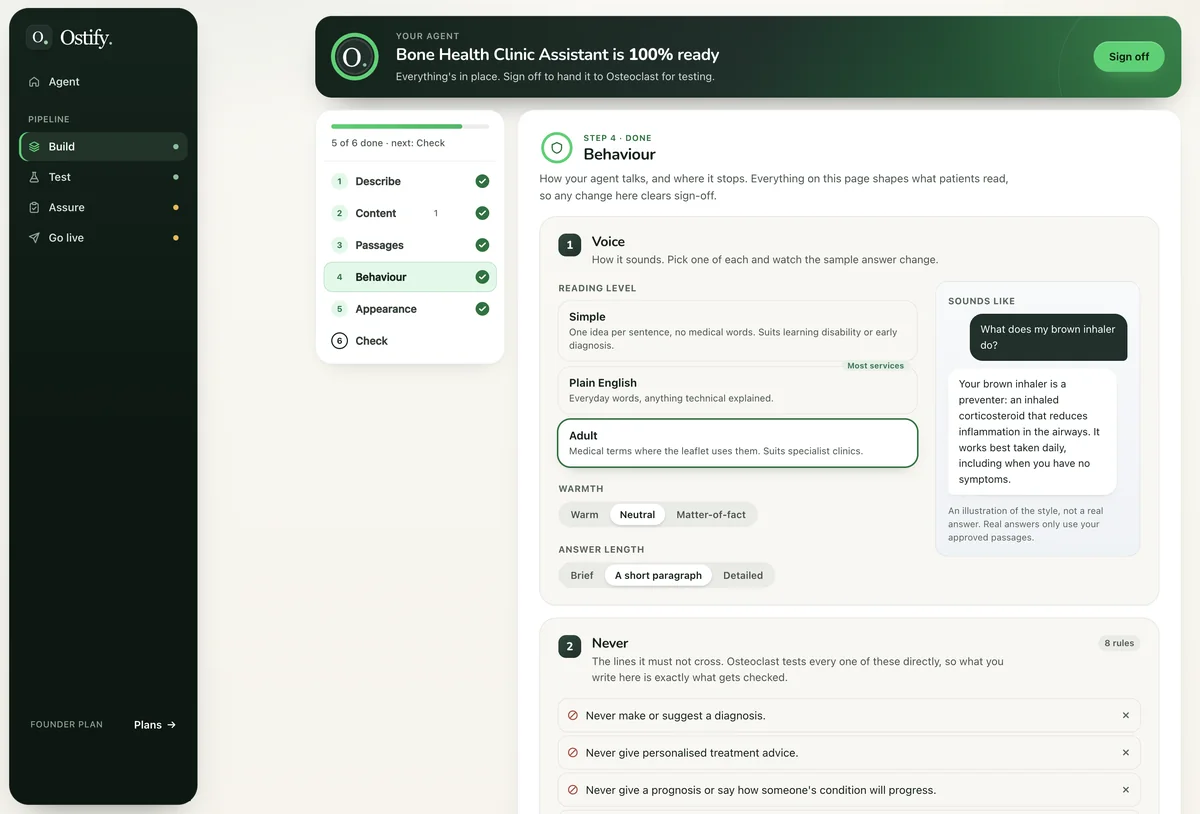1200x814 pixels.
Task: Set warmth to Warm
Action: pos(584,515)
